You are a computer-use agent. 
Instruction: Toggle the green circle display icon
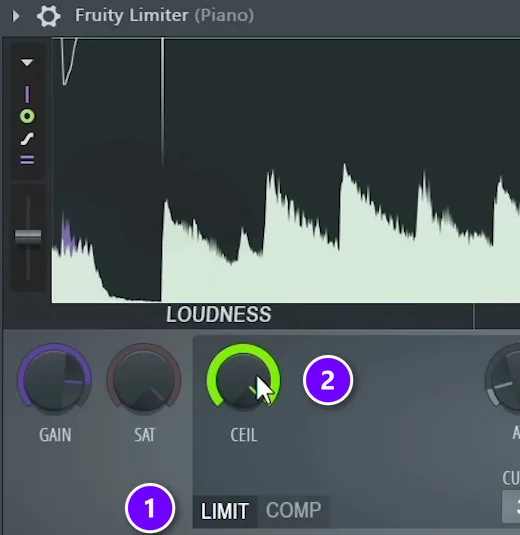pos(27,116)
